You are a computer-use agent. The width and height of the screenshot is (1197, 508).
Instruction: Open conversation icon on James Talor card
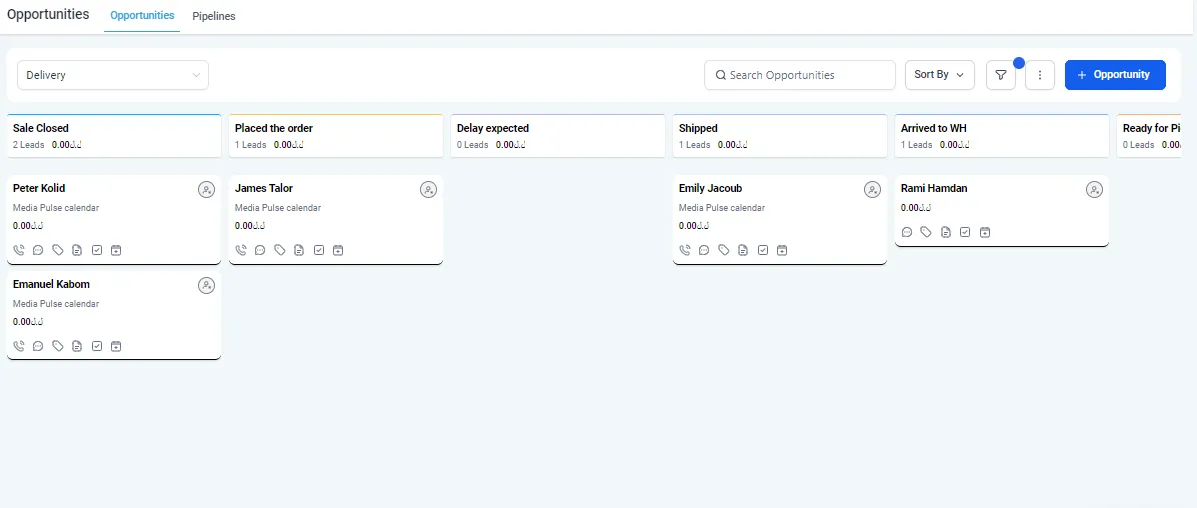point(260,250)
